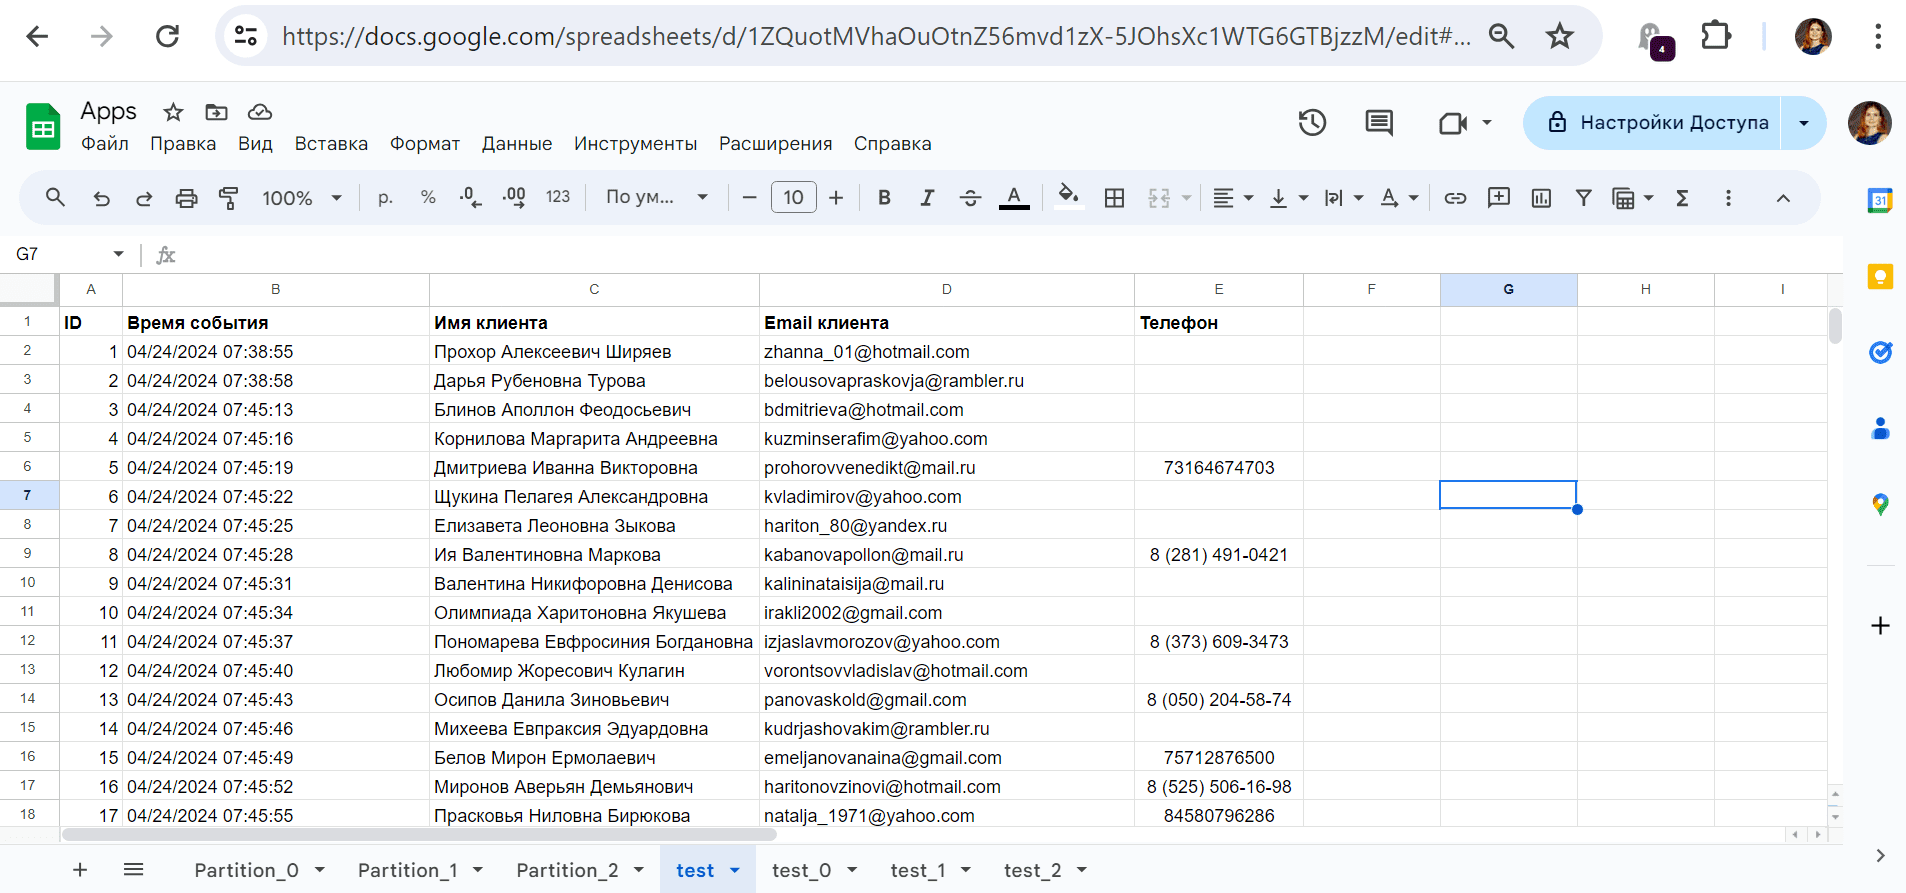Open the font family dropdown

656,197
